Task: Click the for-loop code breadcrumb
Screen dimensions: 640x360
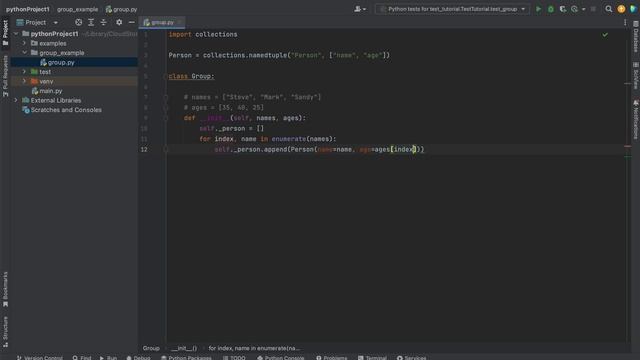Action: [254, 348]
